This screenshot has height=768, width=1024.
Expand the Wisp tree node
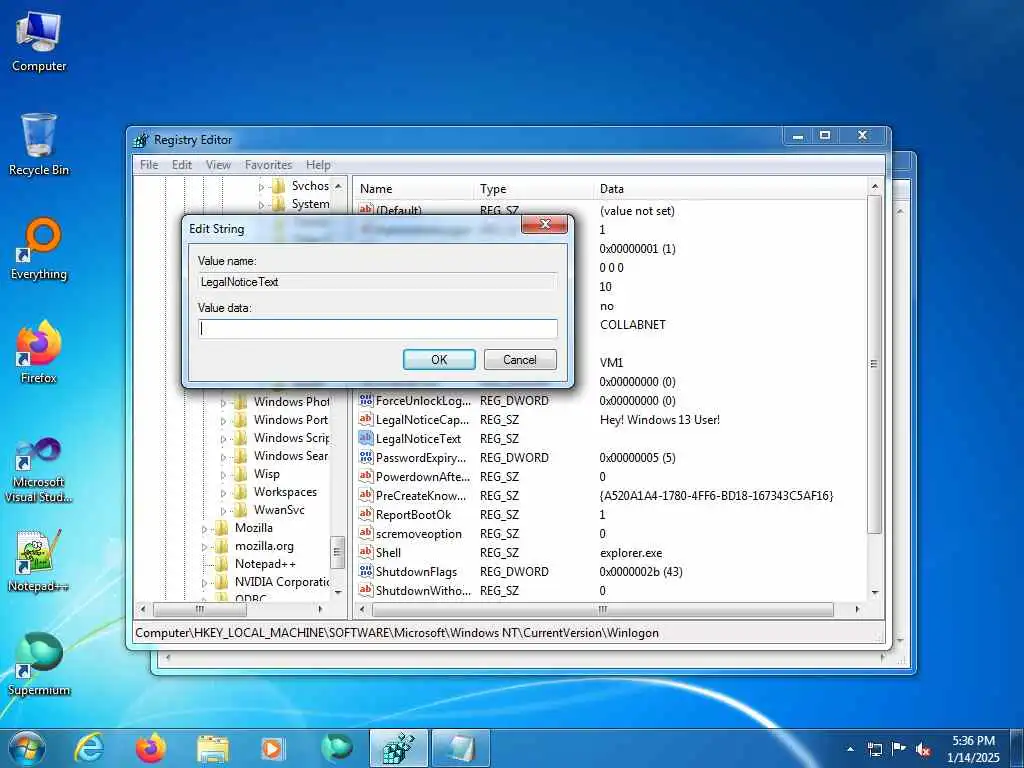coord(223,475)
